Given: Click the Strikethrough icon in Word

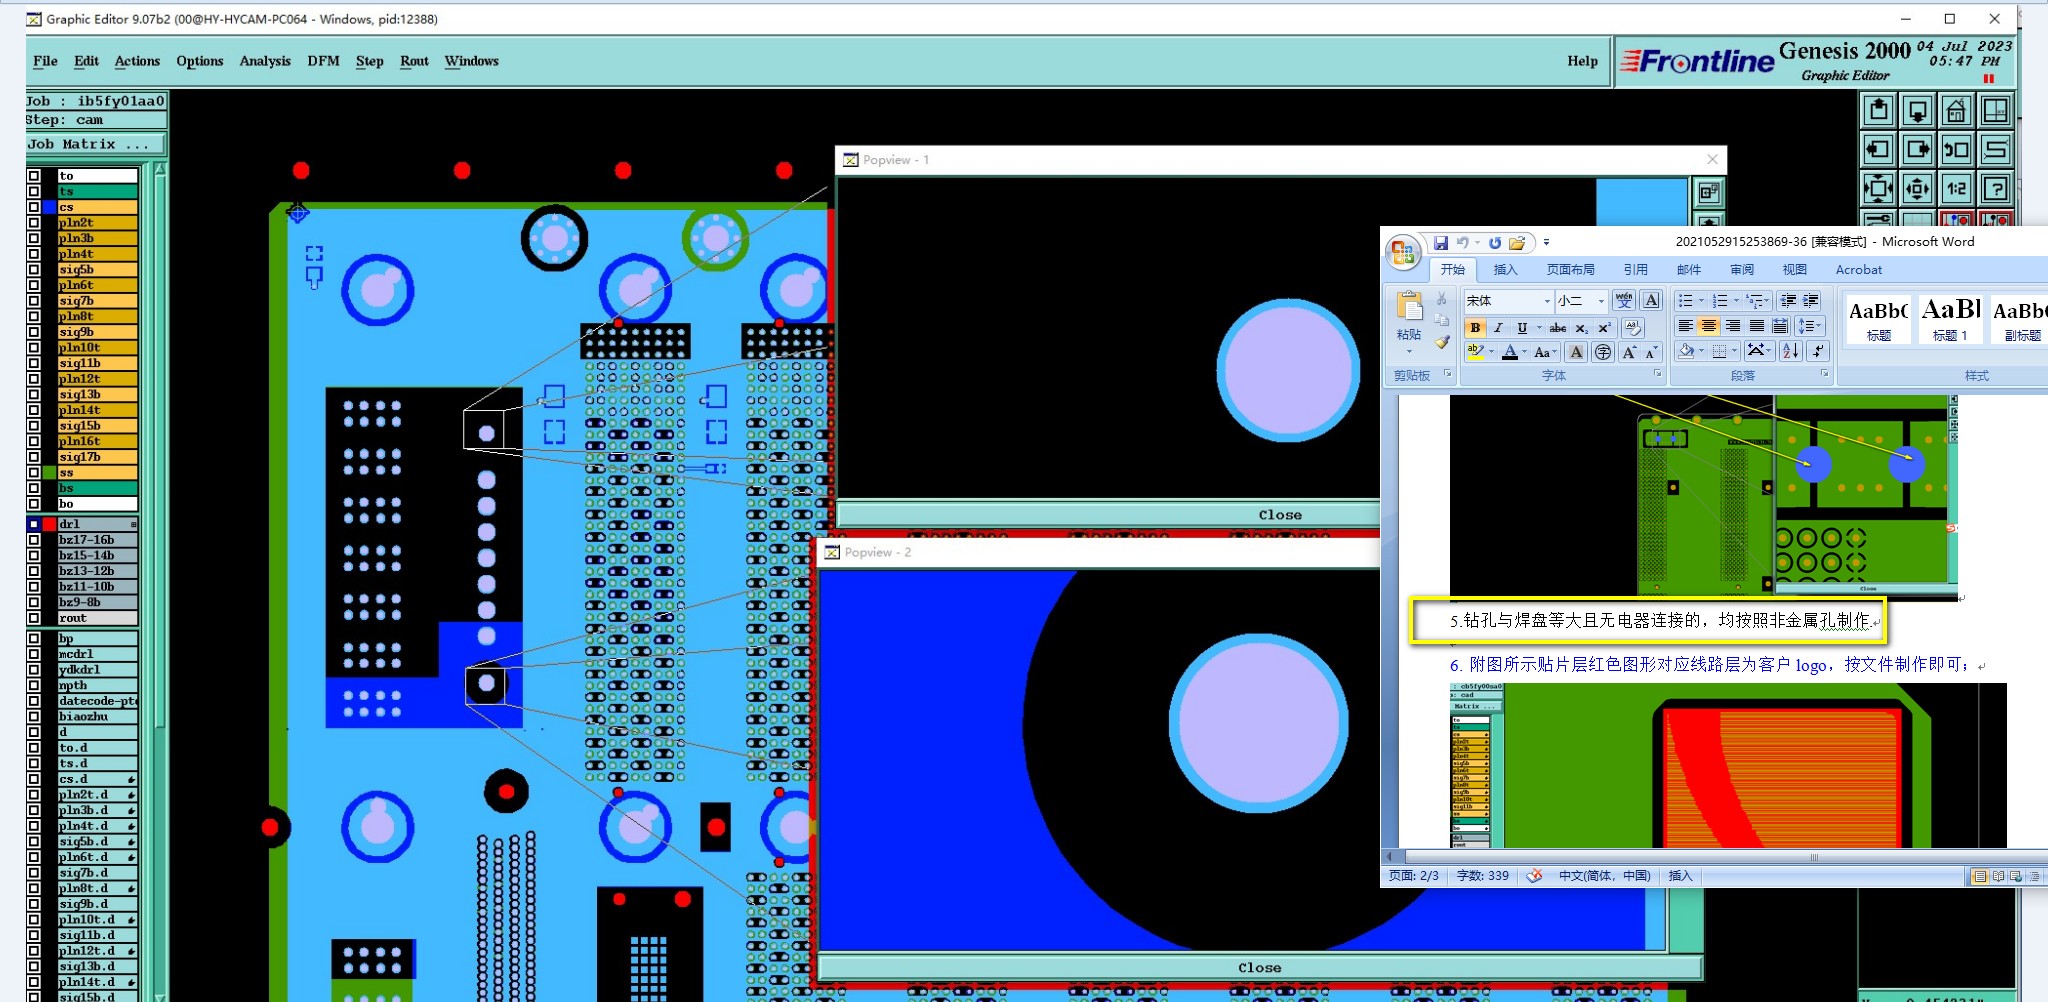Looking at the screenshot, I should point(1558,328).
